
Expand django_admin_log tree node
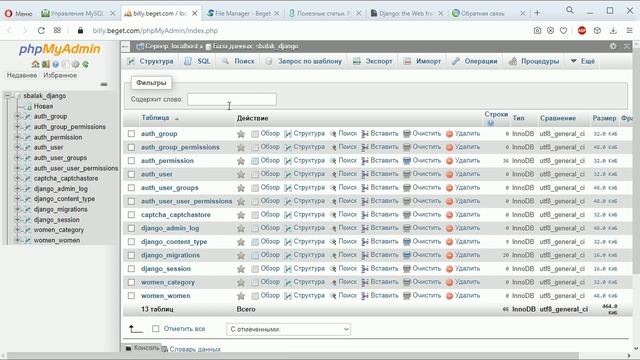tap(18, 189)
